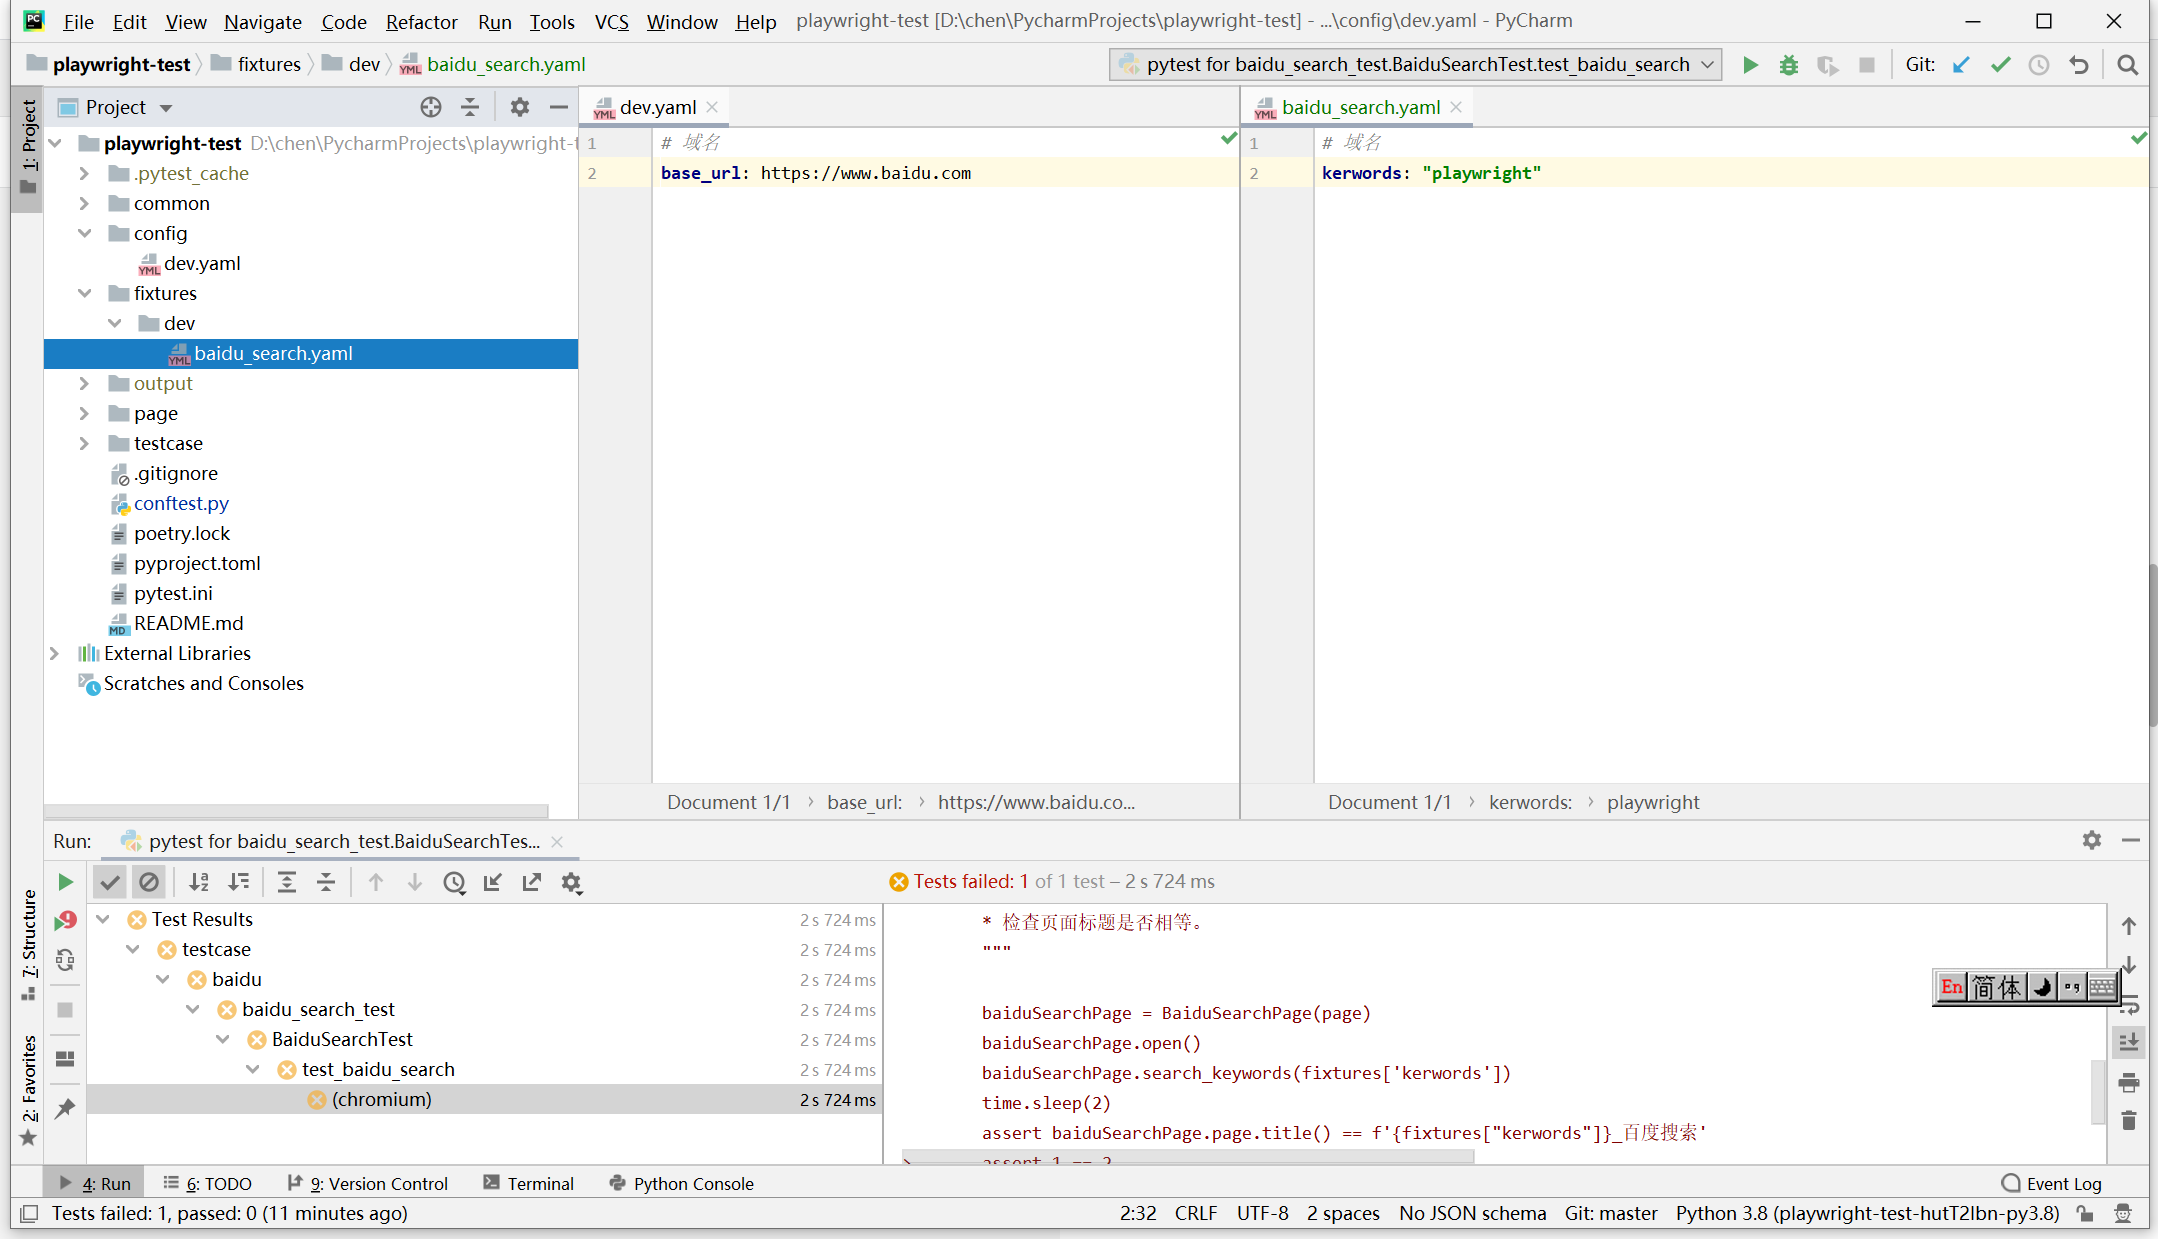Switch to dev.yaml editor tab
This screenshot has height=1239, width=2158.
click(x=657, y=107)
